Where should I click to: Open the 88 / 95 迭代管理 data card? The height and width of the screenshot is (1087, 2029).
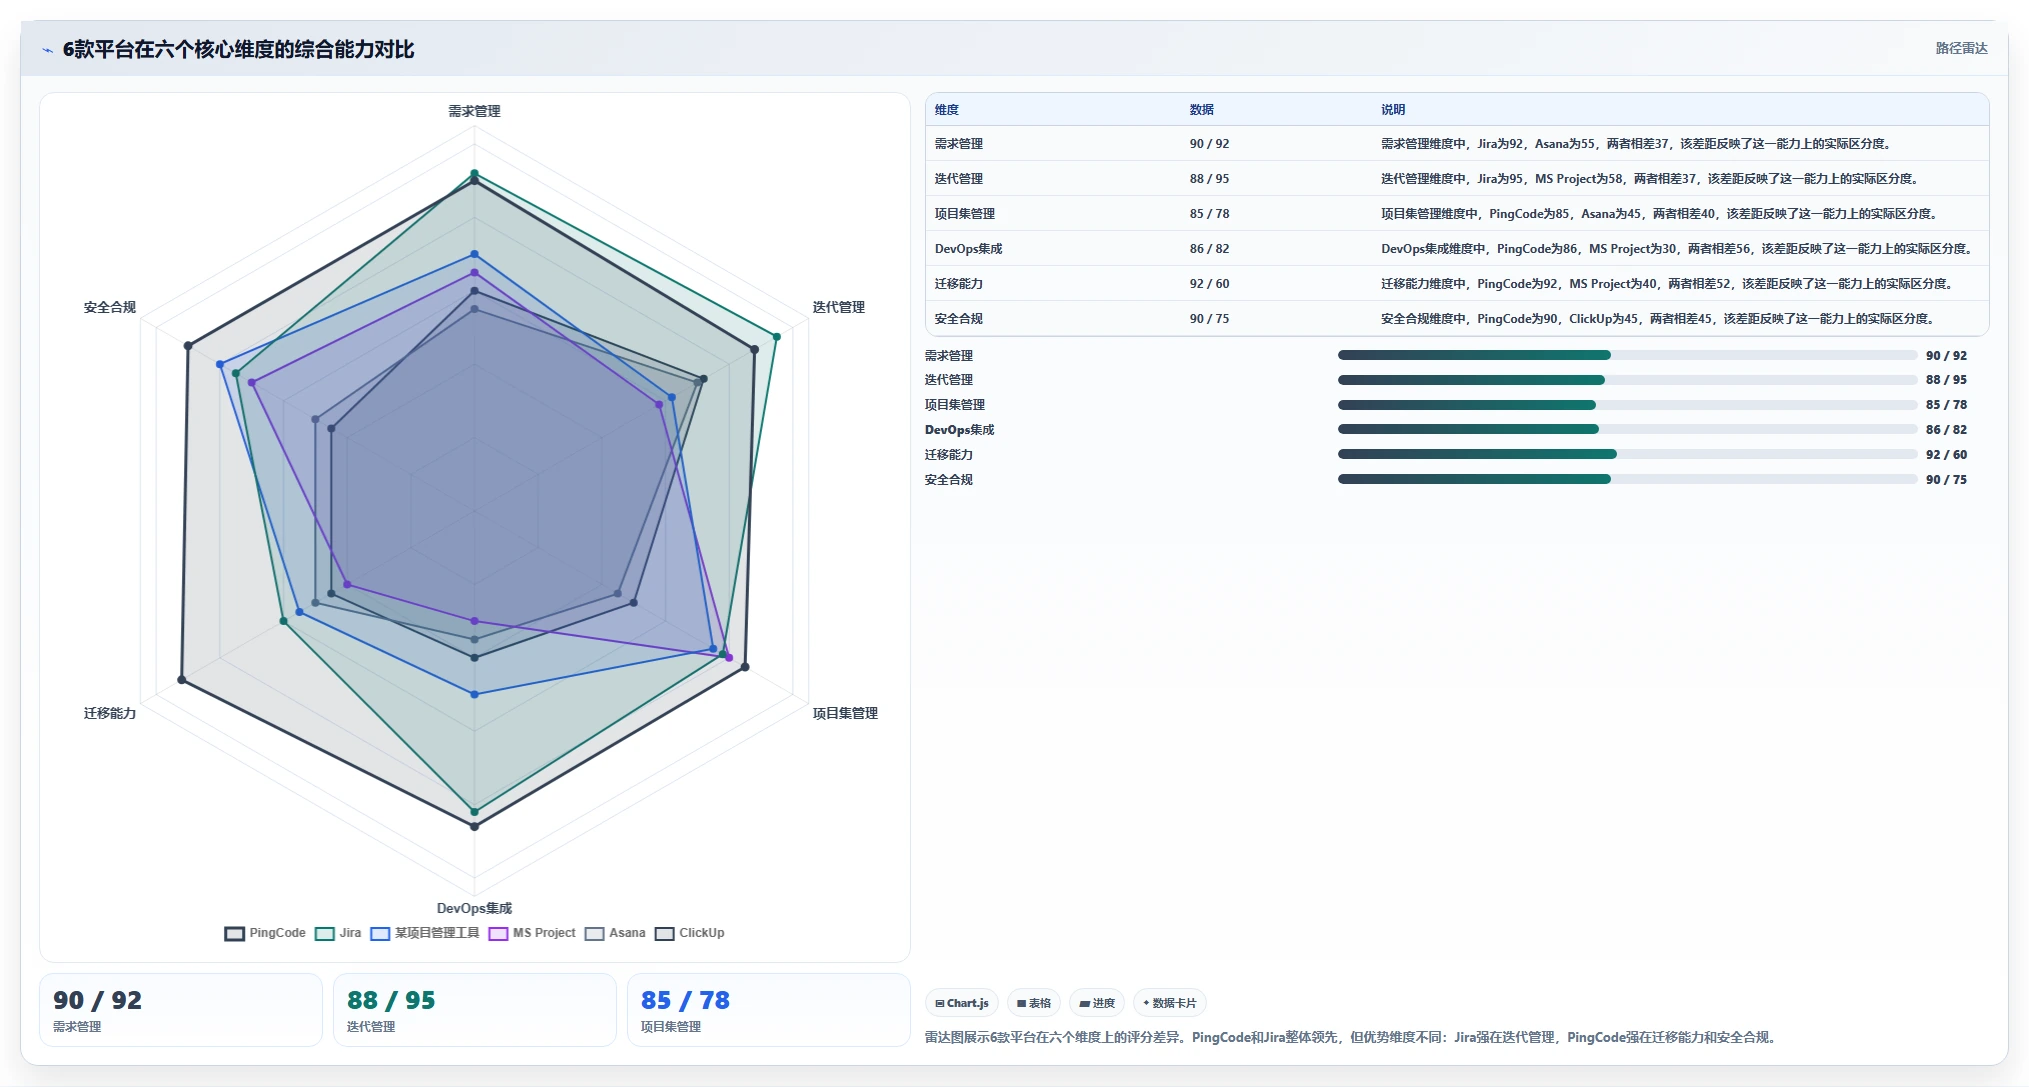[475, 1010]
